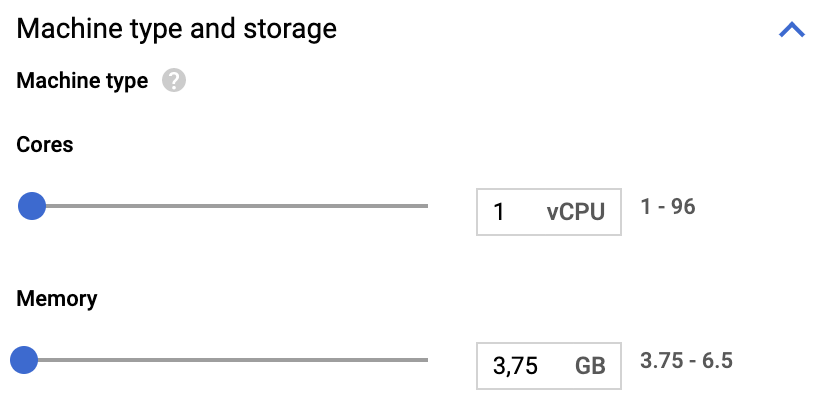The height and width of the screenshot is (400, 816).
Task: Set memory to maximum at slider track end
Action: click(x=426, y=360)
